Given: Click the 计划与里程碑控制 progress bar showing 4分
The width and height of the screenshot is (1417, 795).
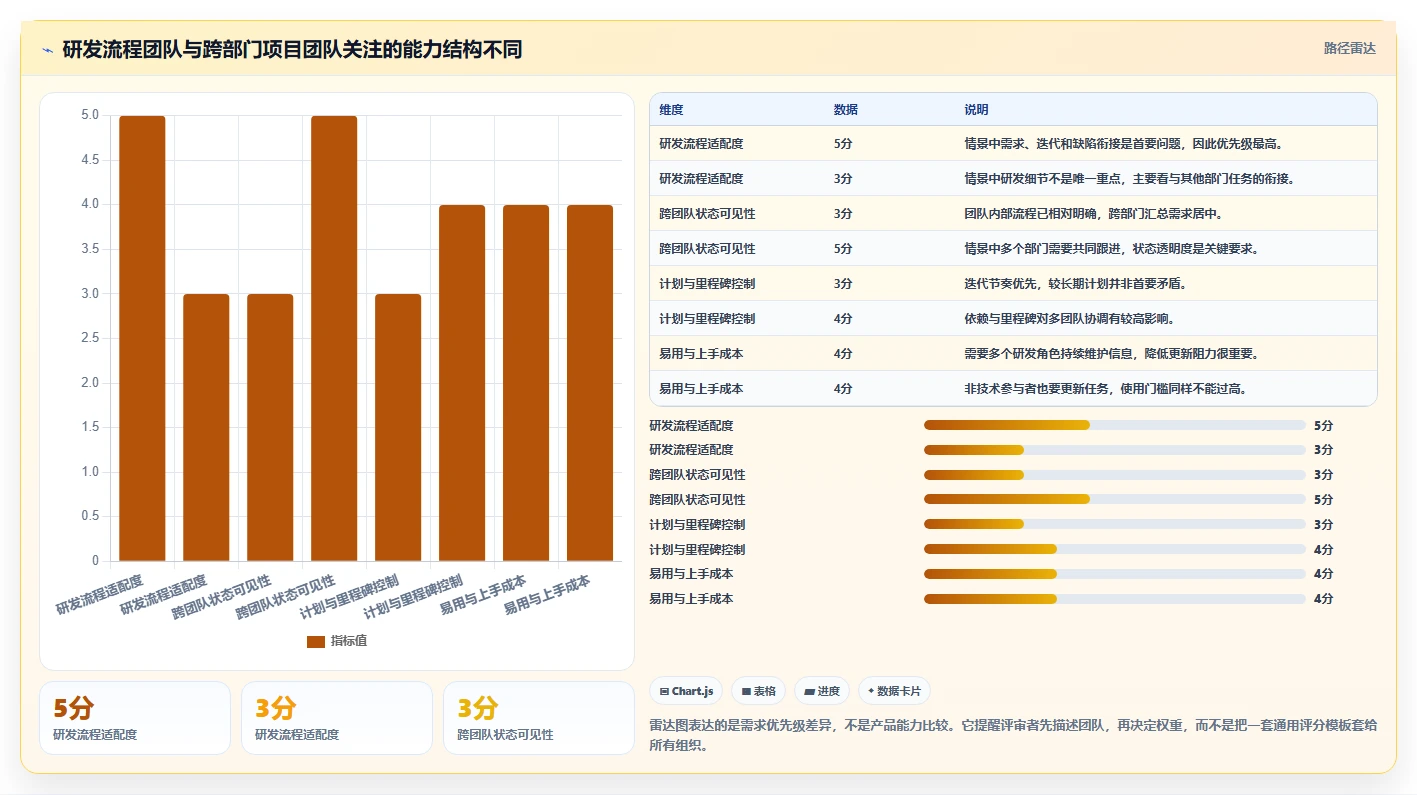Looking at the screenshot, I should [1114, 549].
